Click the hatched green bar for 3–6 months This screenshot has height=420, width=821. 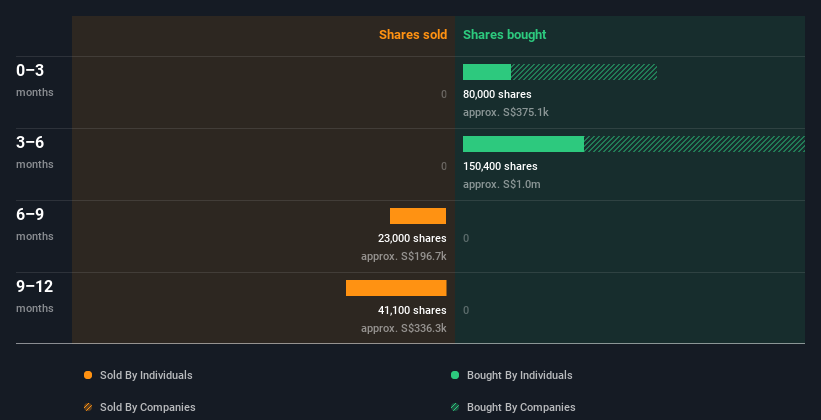coord(694,144)
